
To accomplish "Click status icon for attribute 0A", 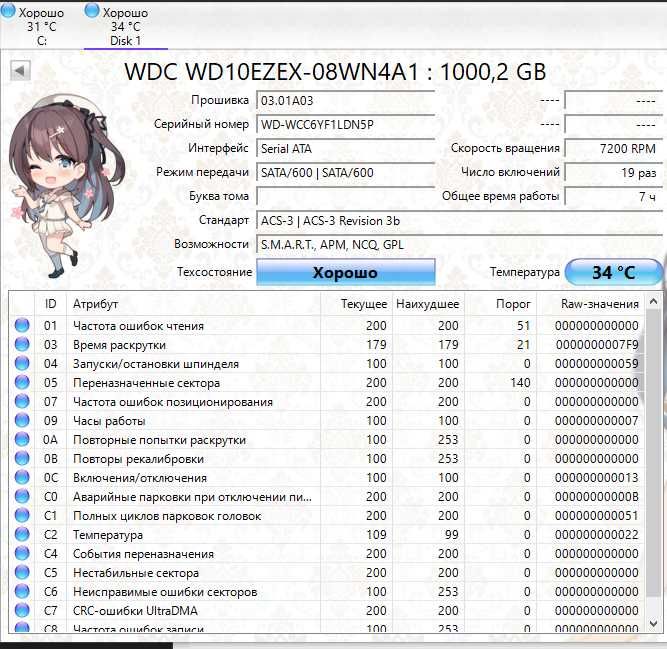I will [x=22, y=439].
